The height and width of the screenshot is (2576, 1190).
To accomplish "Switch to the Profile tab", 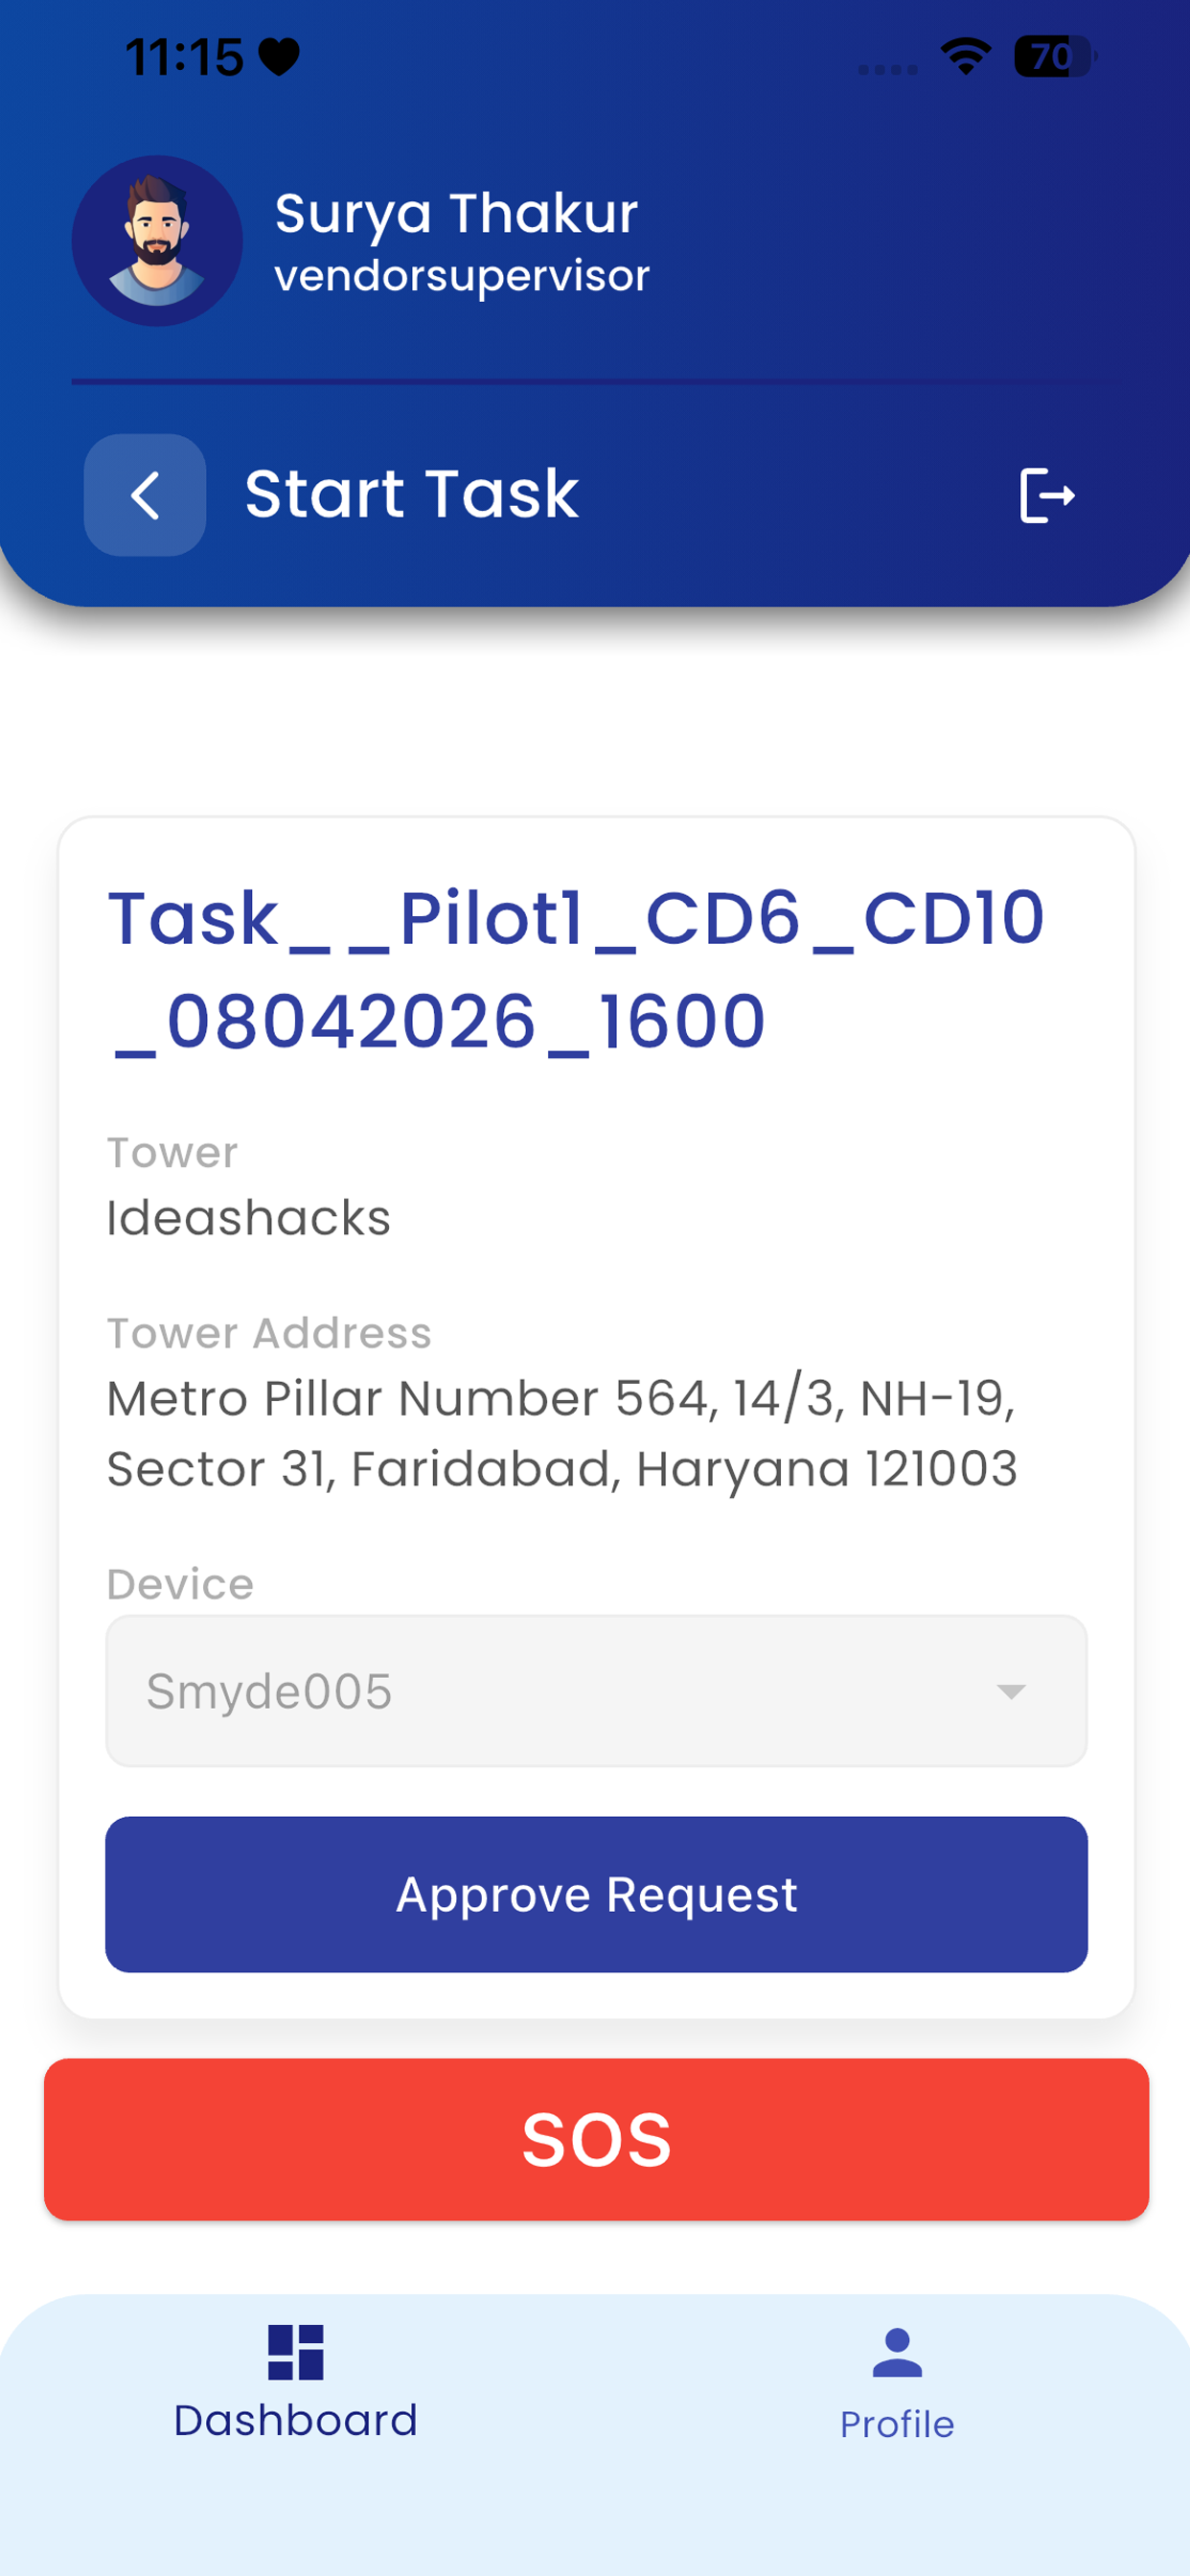I will [897, 2385].
